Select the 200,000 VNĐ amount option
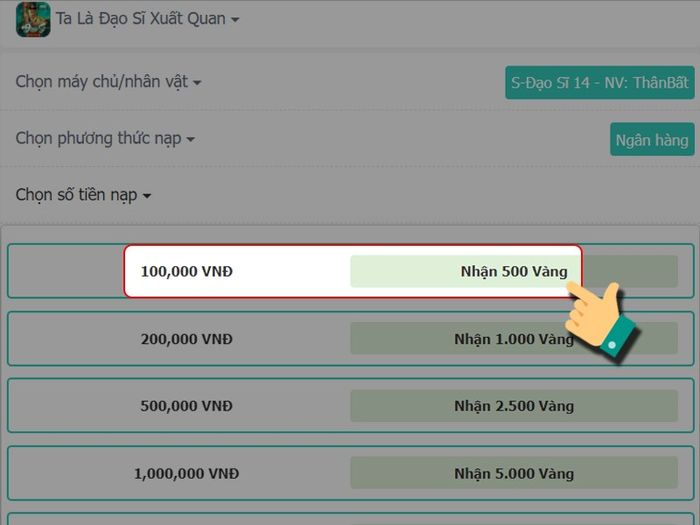The height and width of the screenshot is (525, 700). tap(350, 339)
